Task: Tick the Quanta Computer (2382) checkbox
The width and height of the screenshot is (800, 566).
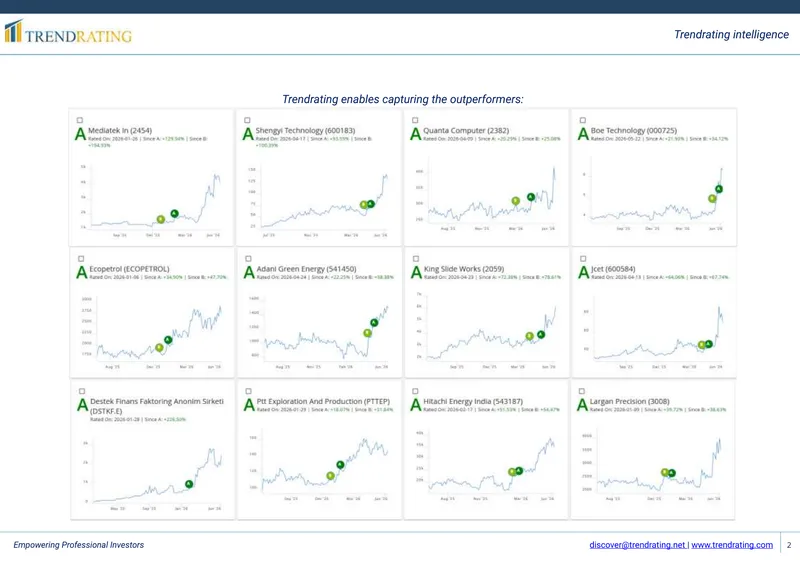Action: tap(415, 120)
